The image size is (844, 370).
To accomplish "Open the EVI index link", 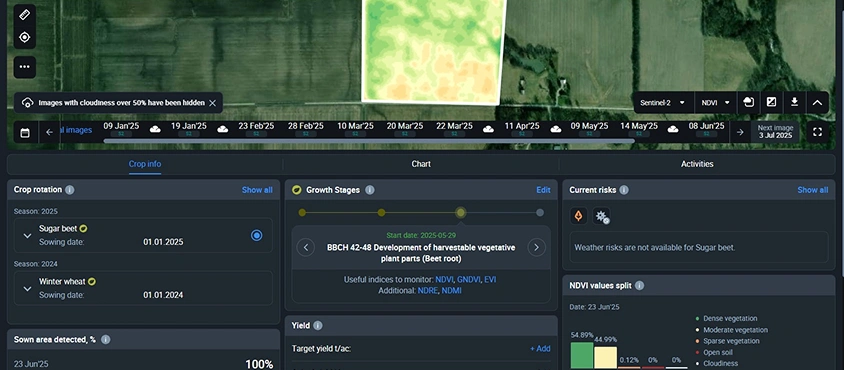I will [490, 280].
